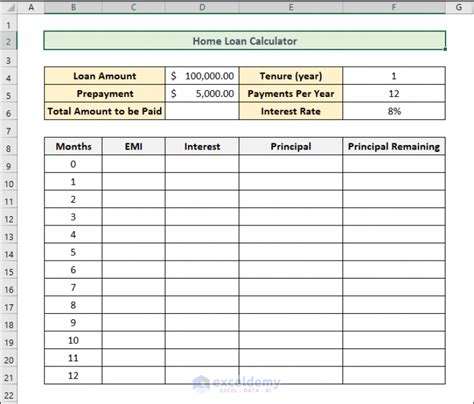Select the month 3 cell

click(x=73, y=217)
